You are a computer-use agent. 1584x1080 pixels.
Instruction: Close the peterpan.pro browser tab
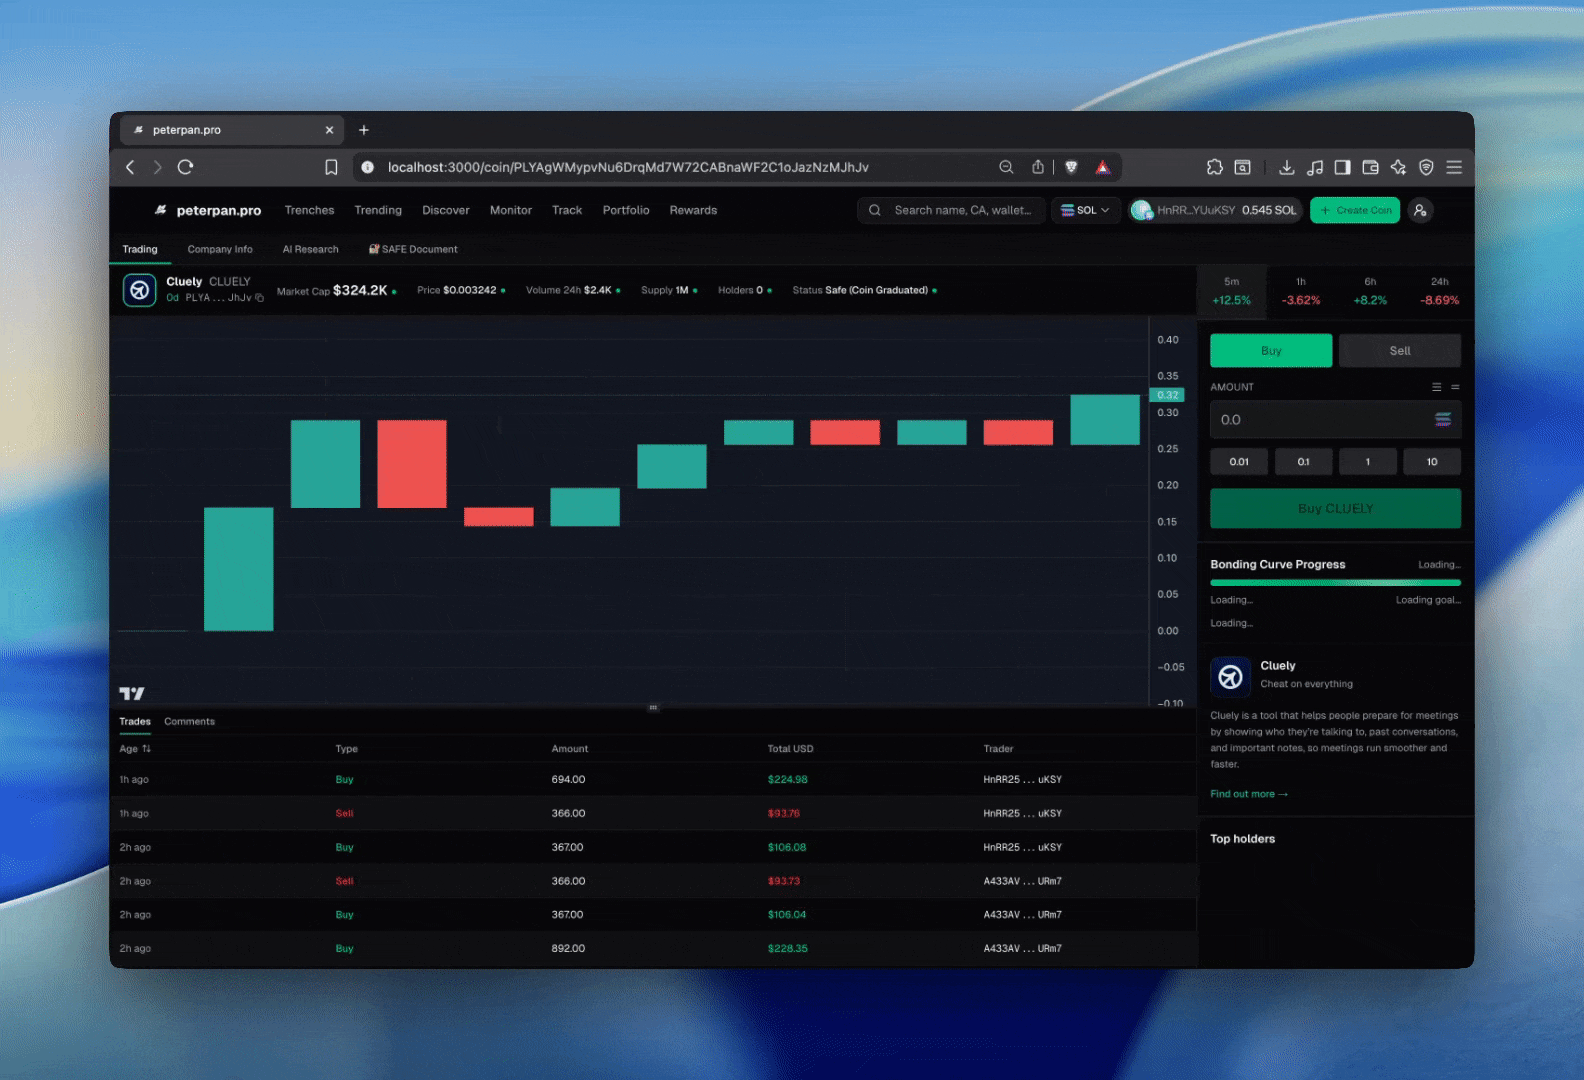click(329, 130)
